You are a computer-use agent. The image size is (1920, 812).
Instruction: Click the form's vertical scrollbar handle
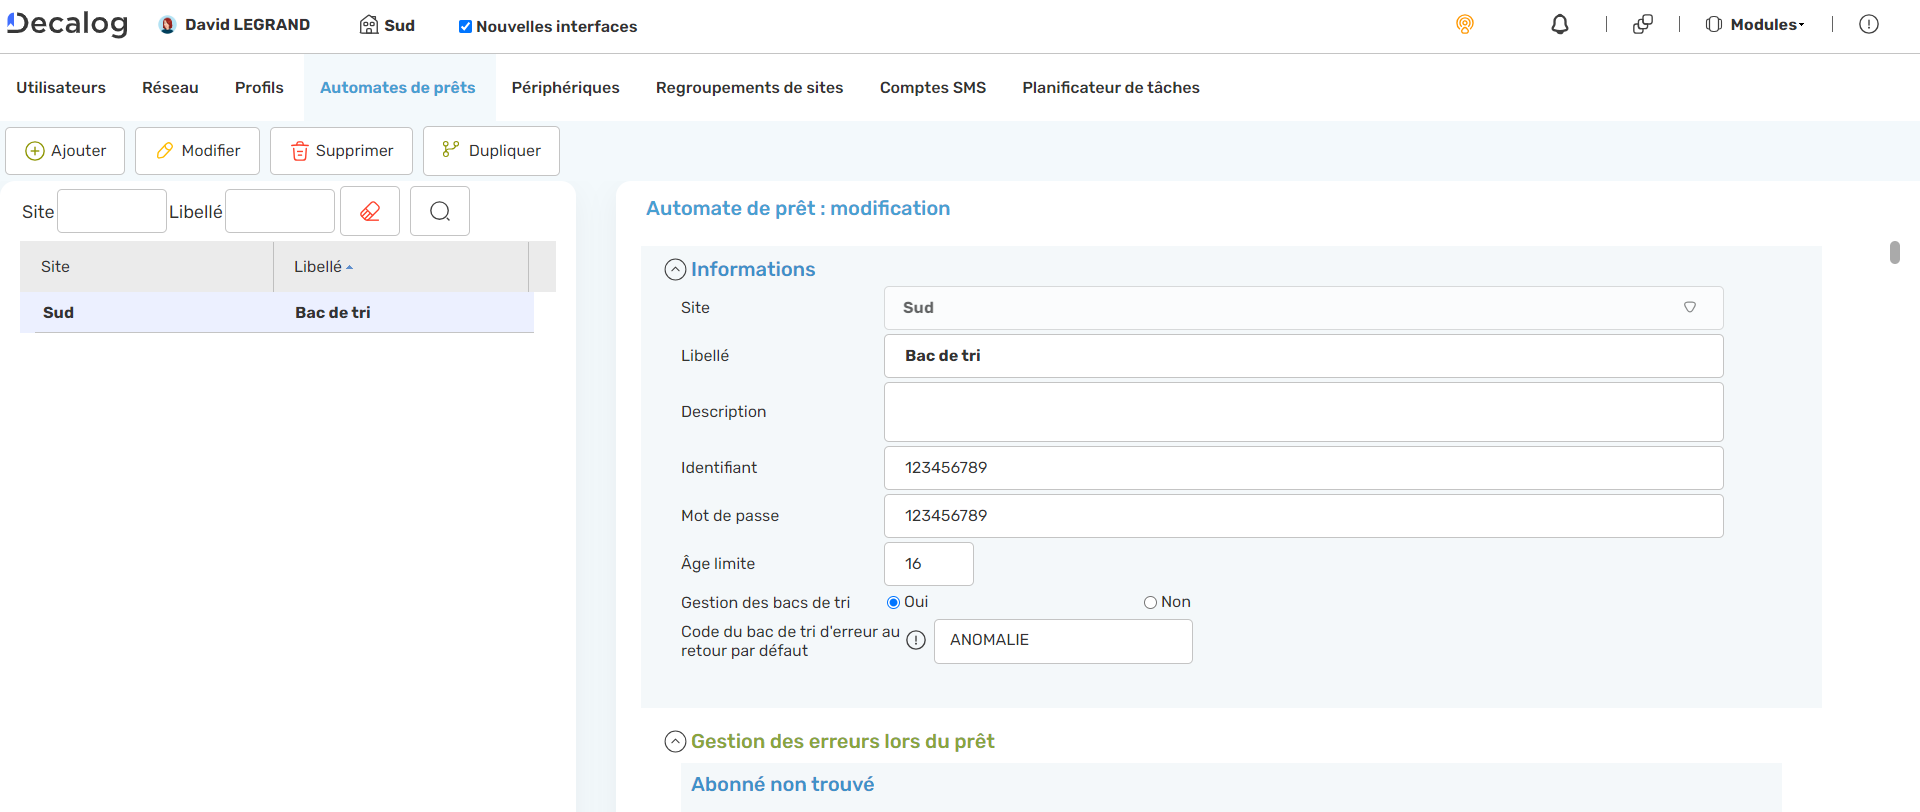(x=1894, y=253)
